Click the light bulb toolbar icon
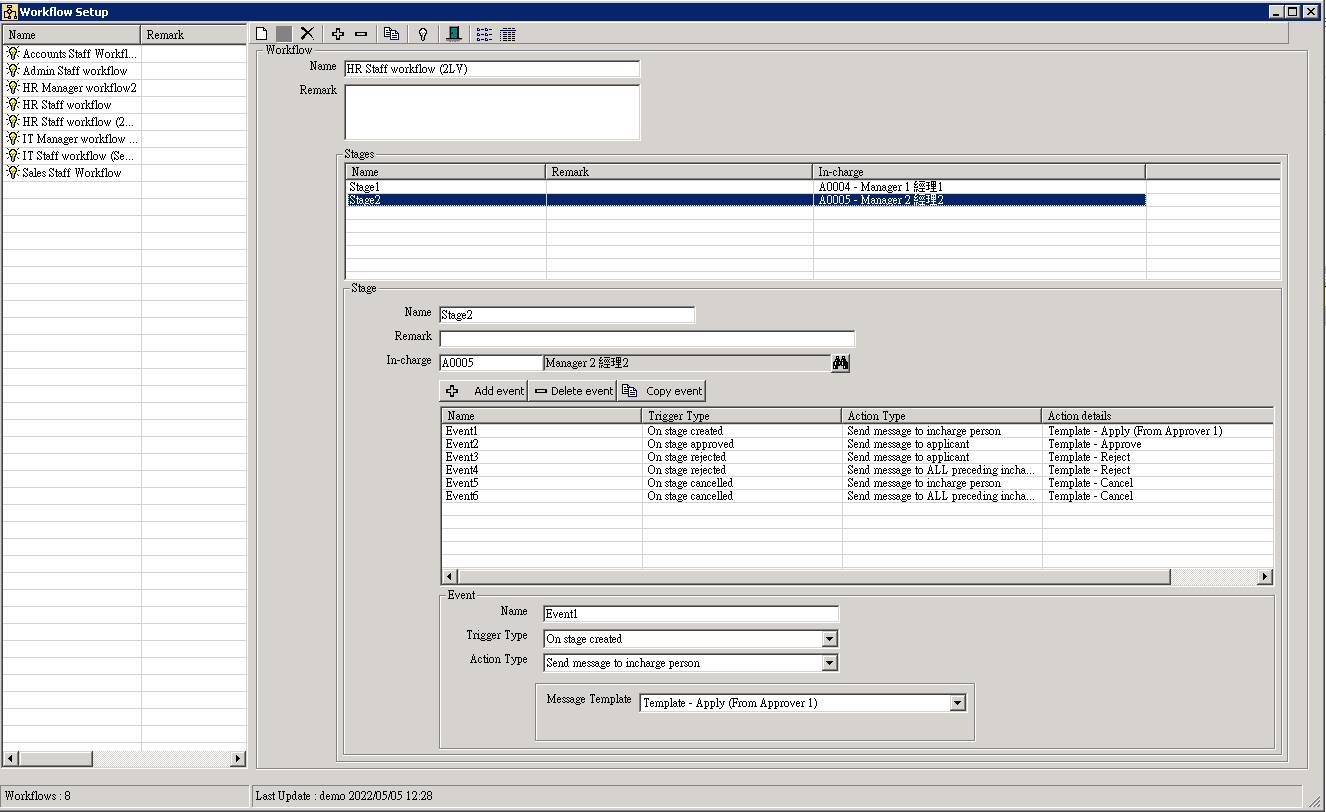Viewport: 1326px width, 812px height. (423, 34)
